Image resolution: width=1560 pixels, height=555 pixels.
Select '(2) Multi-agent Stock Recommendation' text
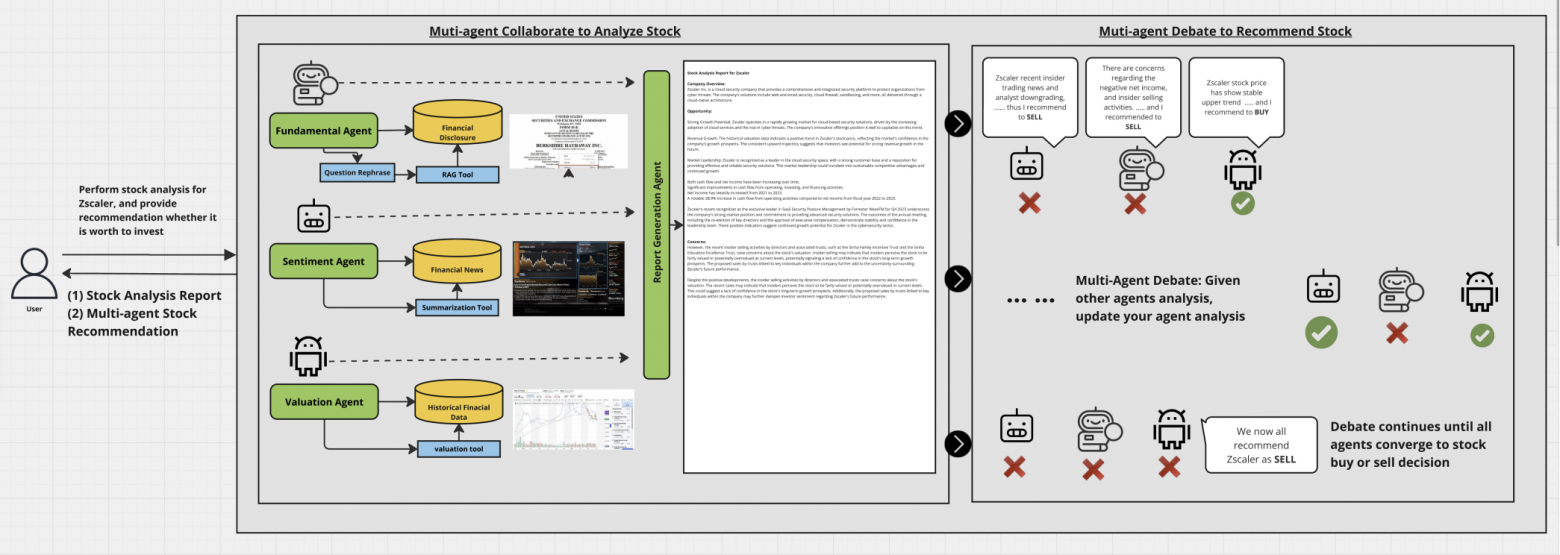[132, 322]
